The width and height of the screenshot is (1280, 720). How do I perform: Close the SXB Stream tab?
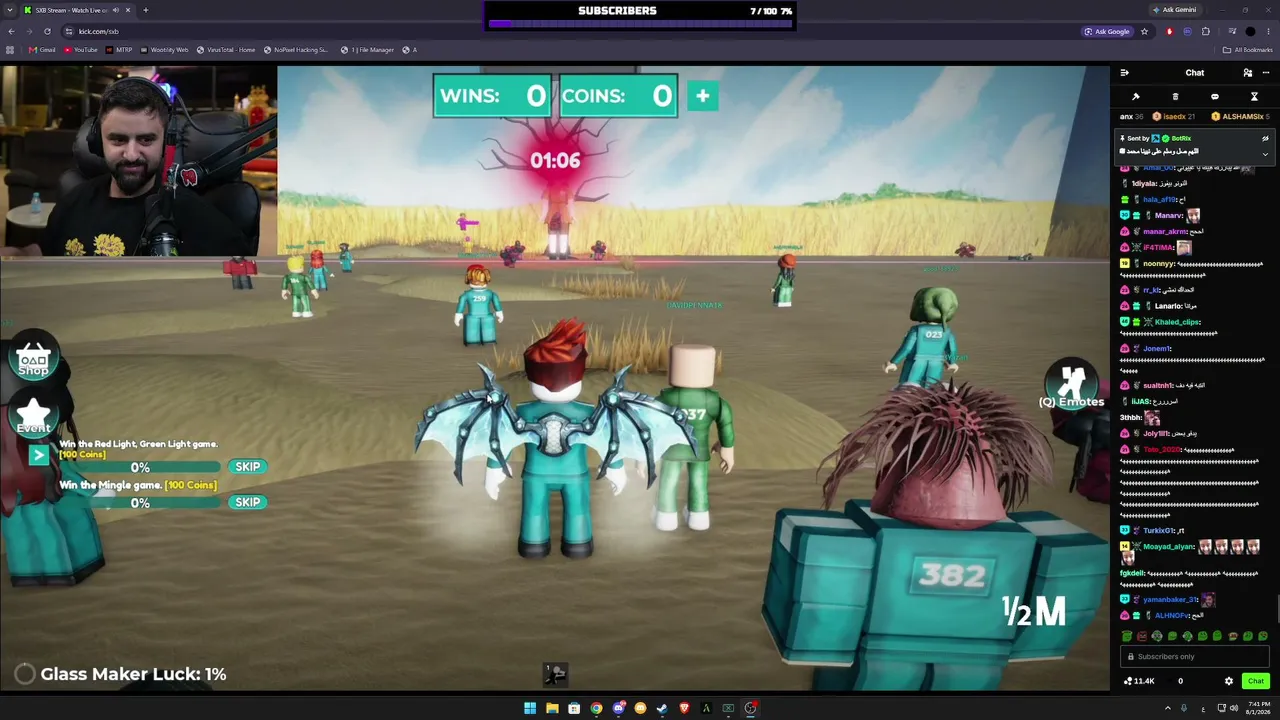(127, 10)
